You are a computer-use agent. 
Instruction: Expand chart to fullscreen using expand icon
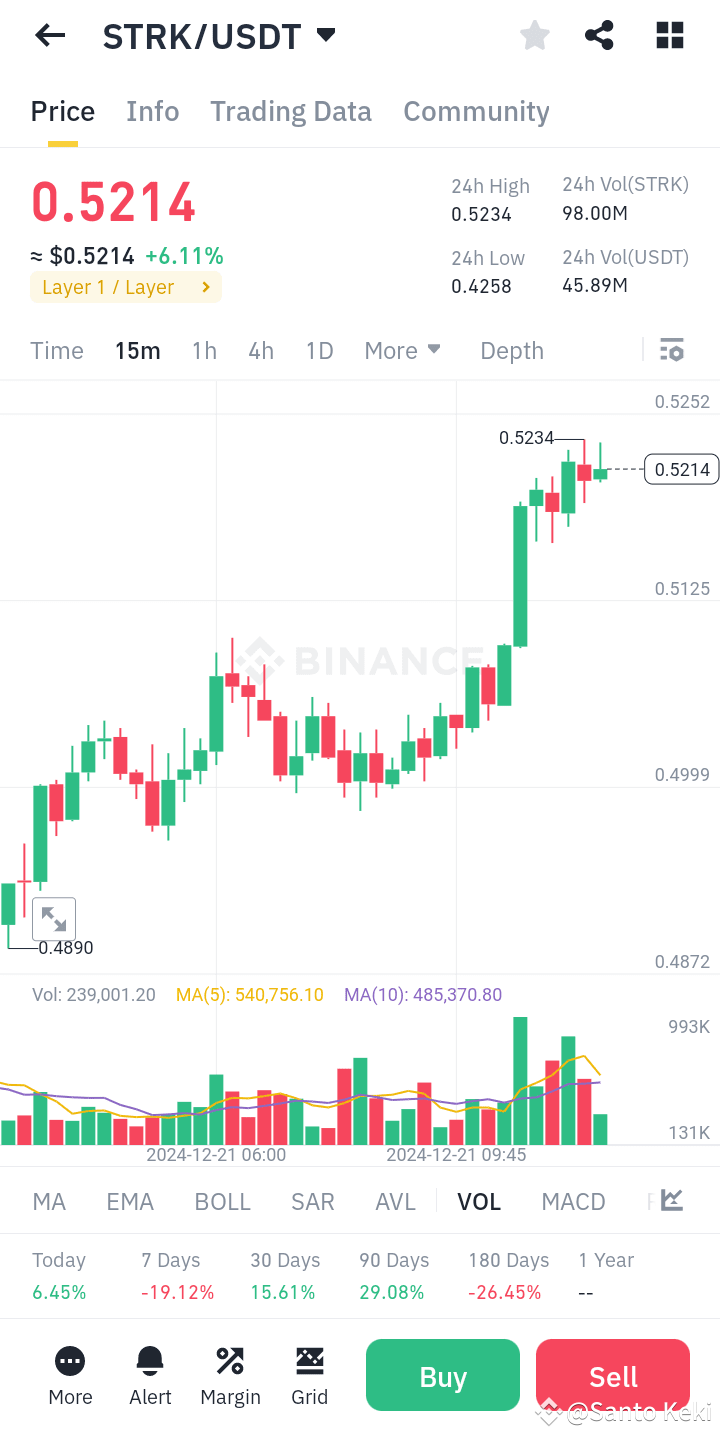coord(54,918)
